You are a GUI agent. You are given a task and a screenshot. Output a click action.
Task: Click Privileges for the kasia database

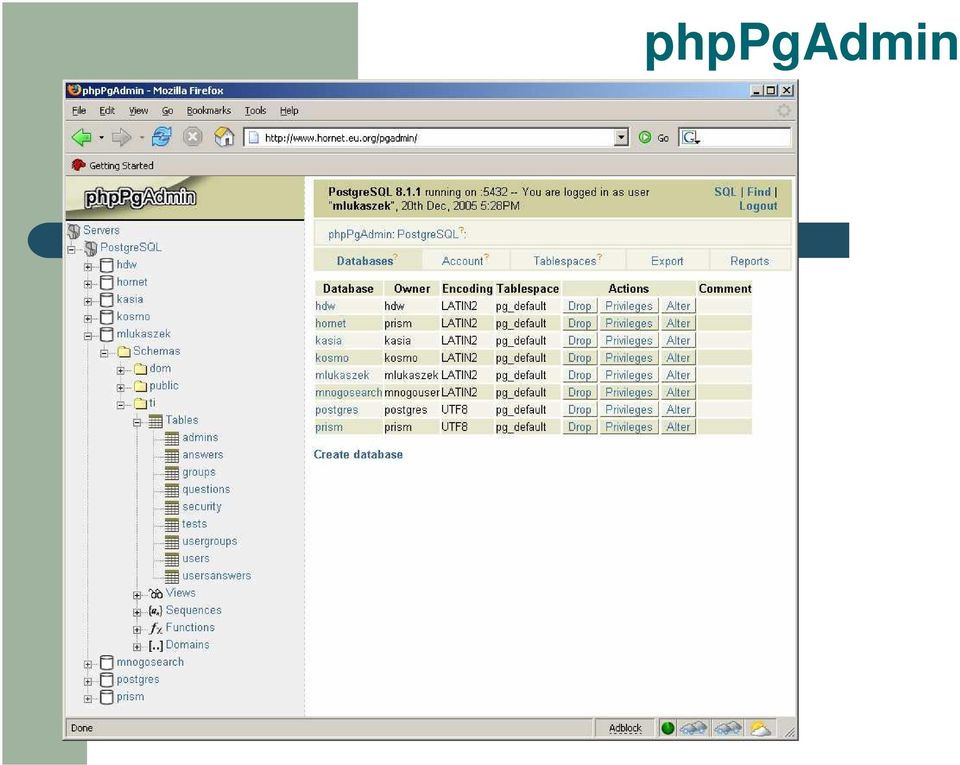(629, 340)
